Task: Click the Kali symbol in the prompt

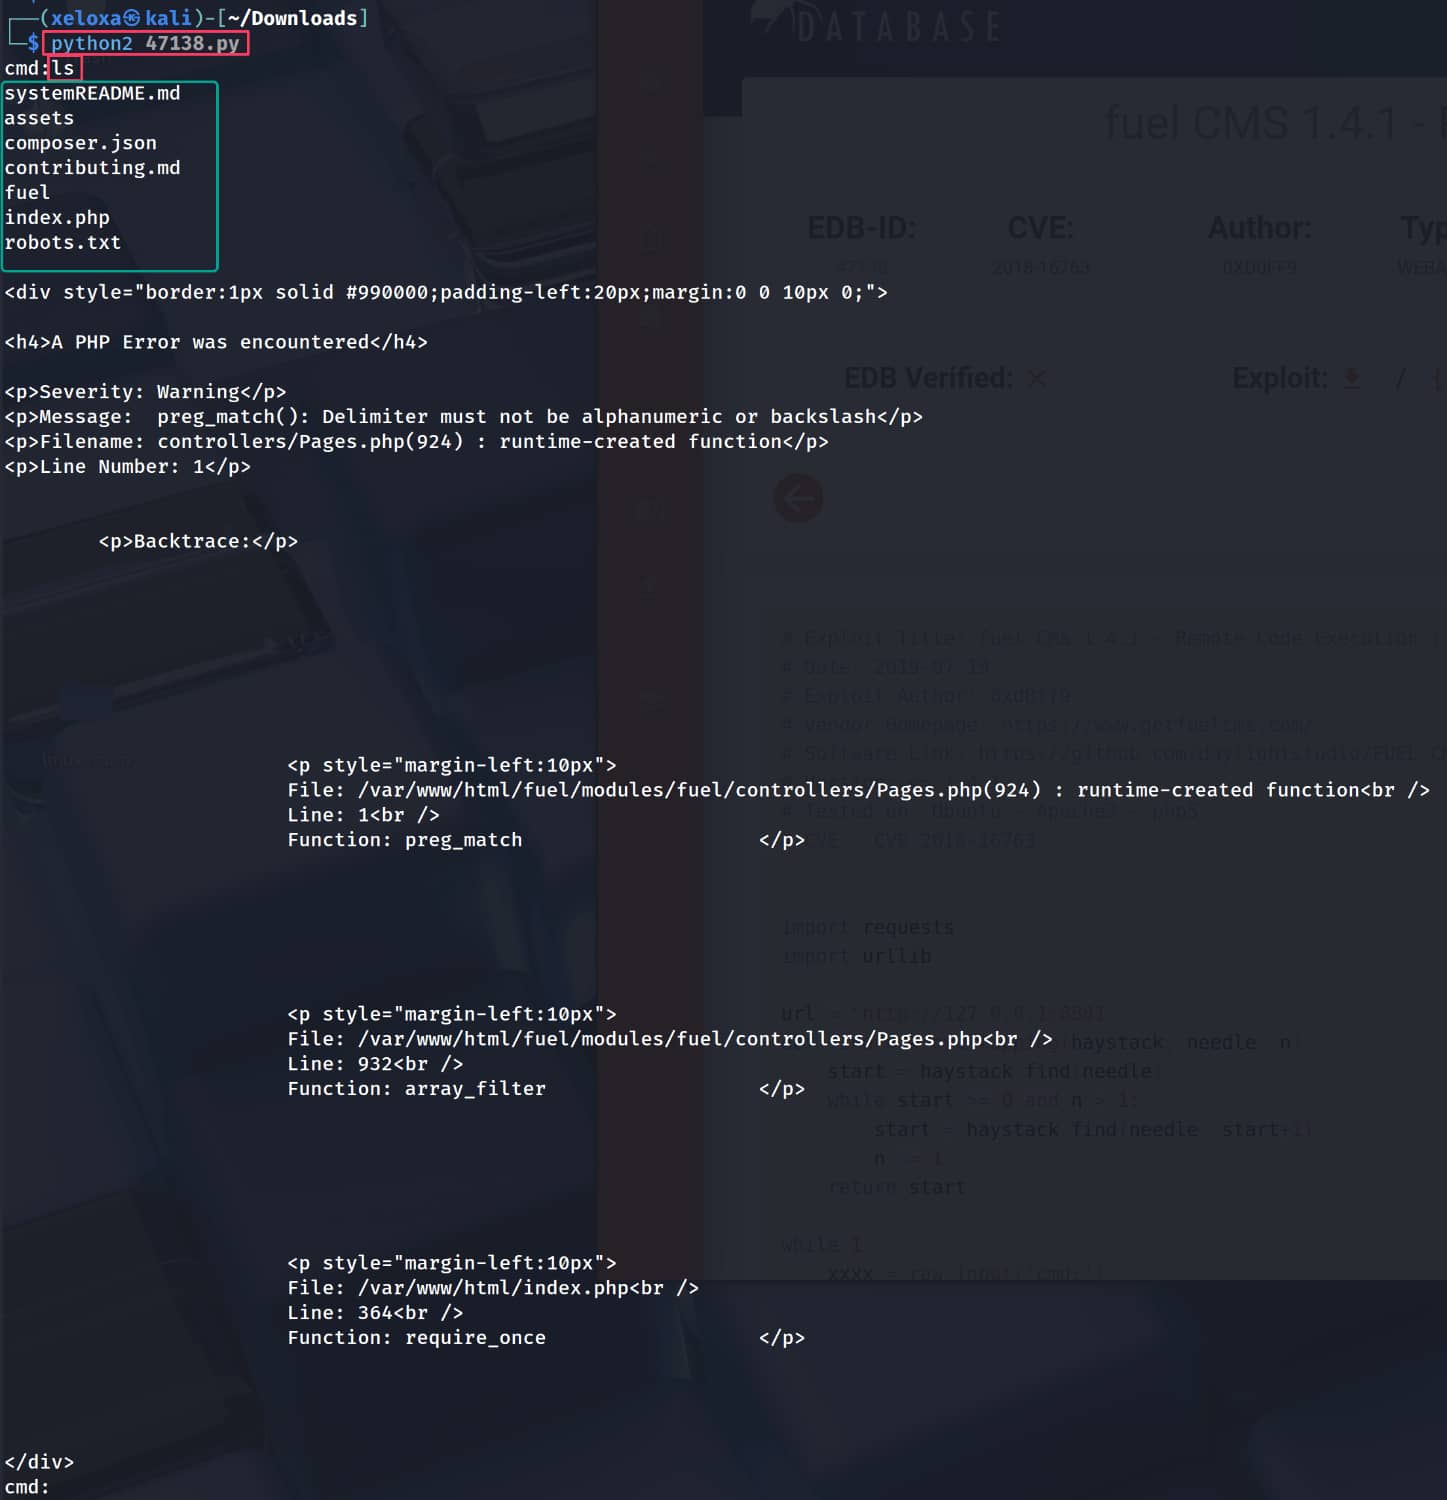Action: [132, 18]
